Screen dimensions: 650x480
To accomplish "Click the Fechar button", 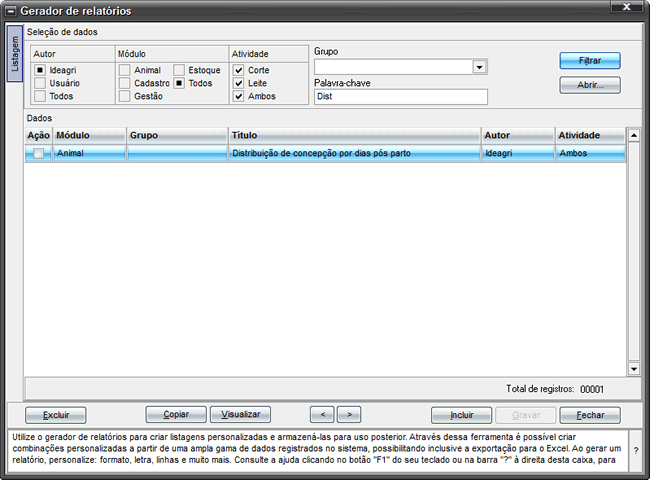I will point(590,415).
